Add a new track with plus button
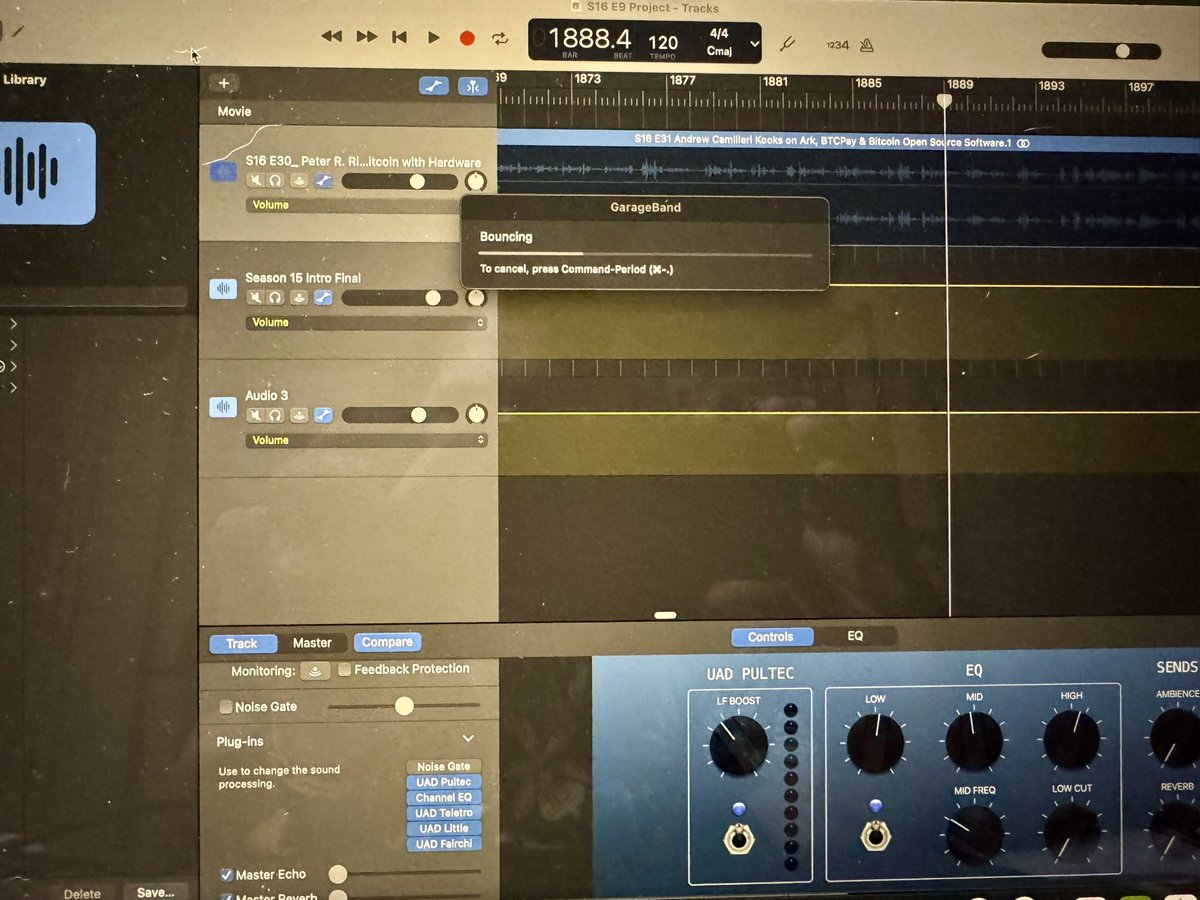1200x900 pixels. click(x=224, y=84)
